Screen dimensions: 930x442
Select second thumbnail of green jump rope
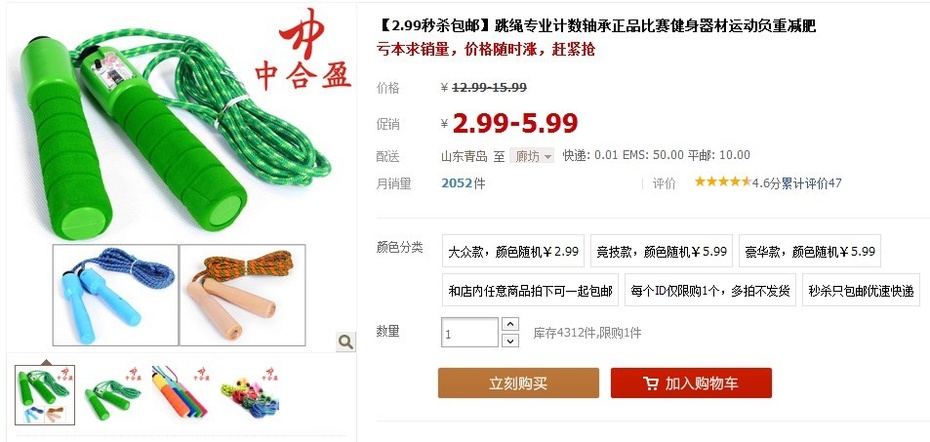pos(113,392)
